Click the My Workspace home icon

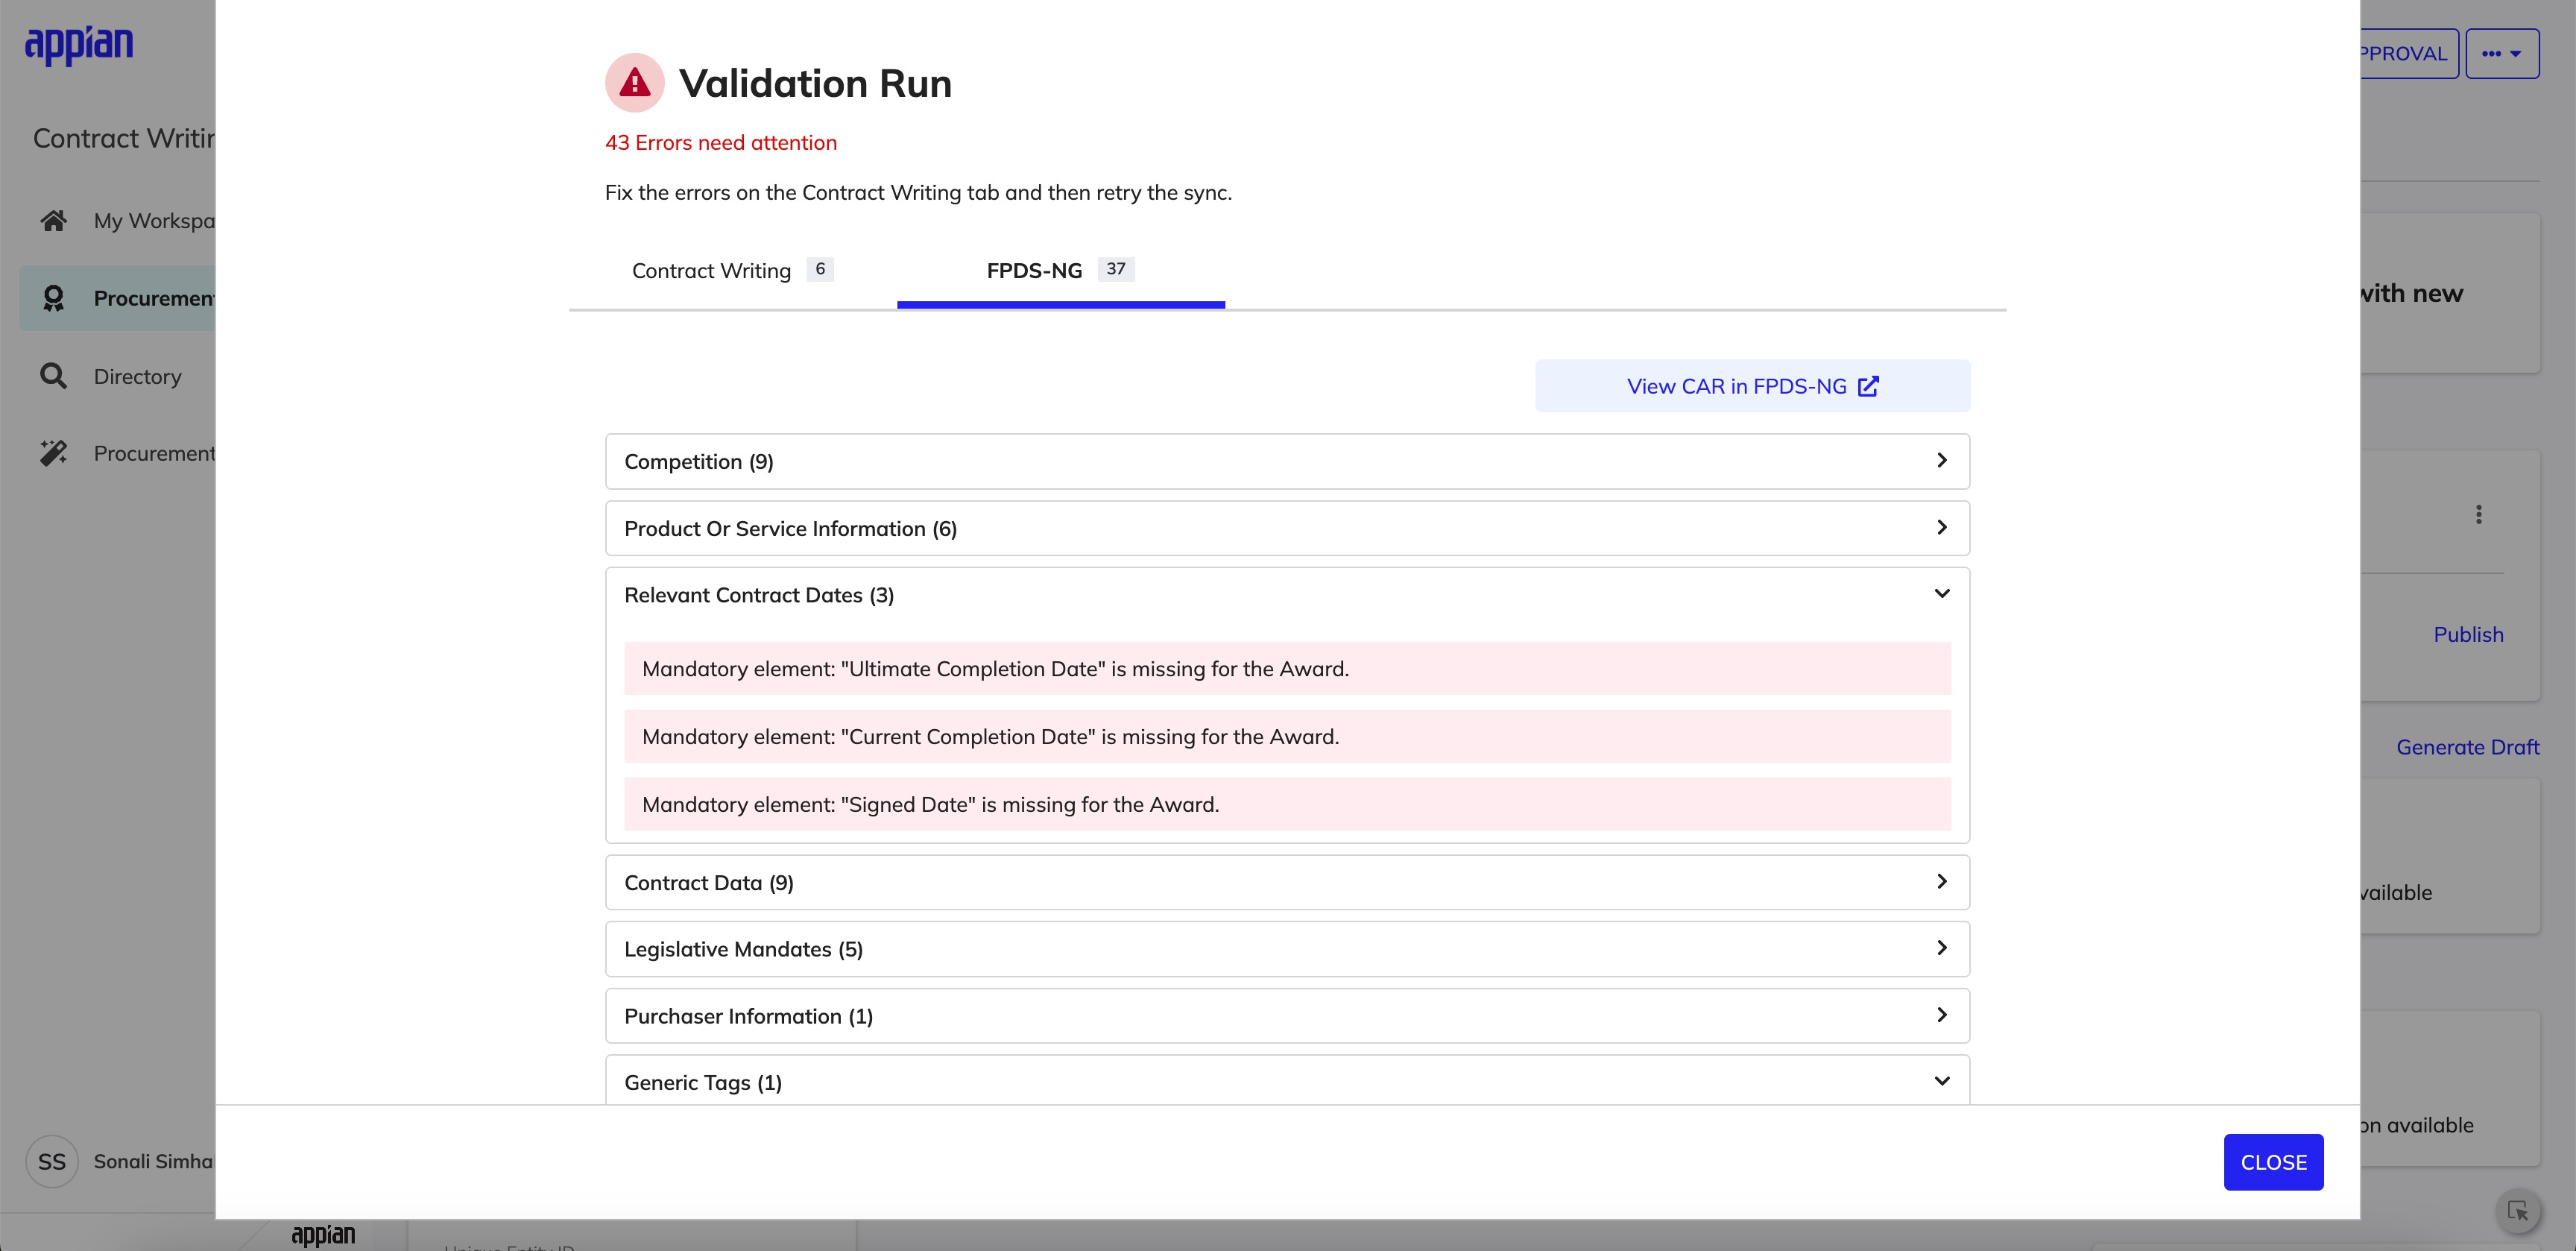click(54, 221)
